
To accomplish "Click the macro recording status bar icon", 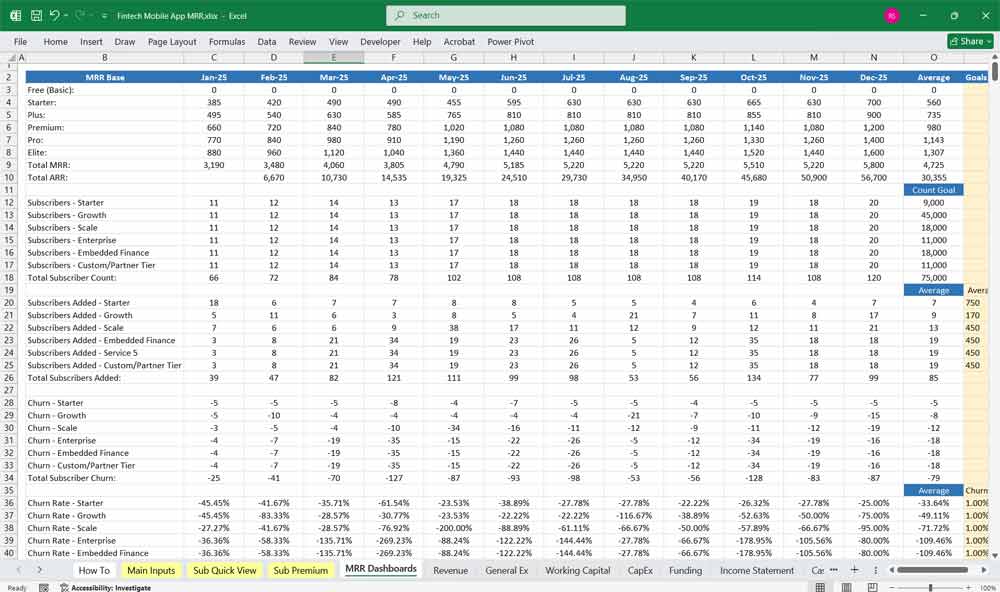I will click(43, 588).
